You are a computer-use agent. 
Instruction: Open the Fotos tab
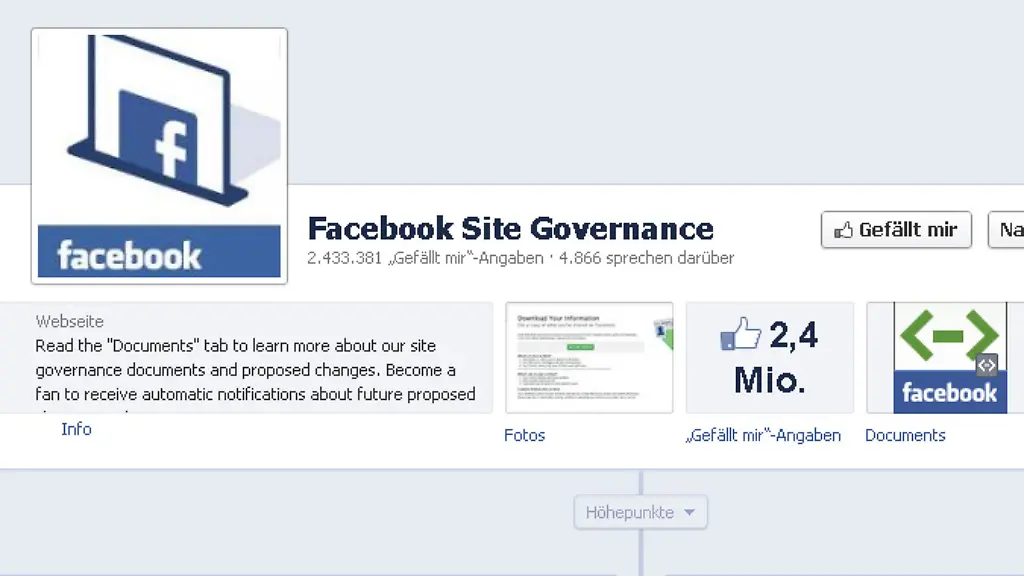point(524,435)
